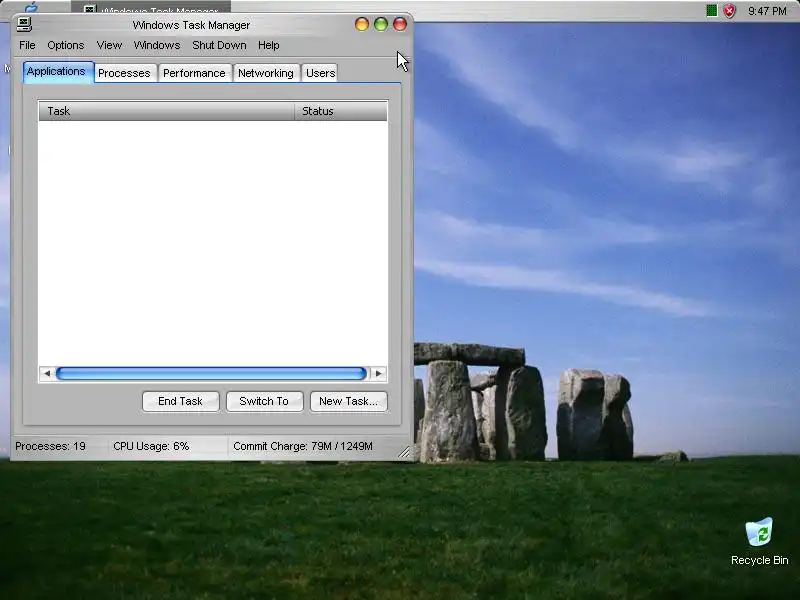Click the New Task... button
The width and height of the screenshot is (800, 600).
348,402
